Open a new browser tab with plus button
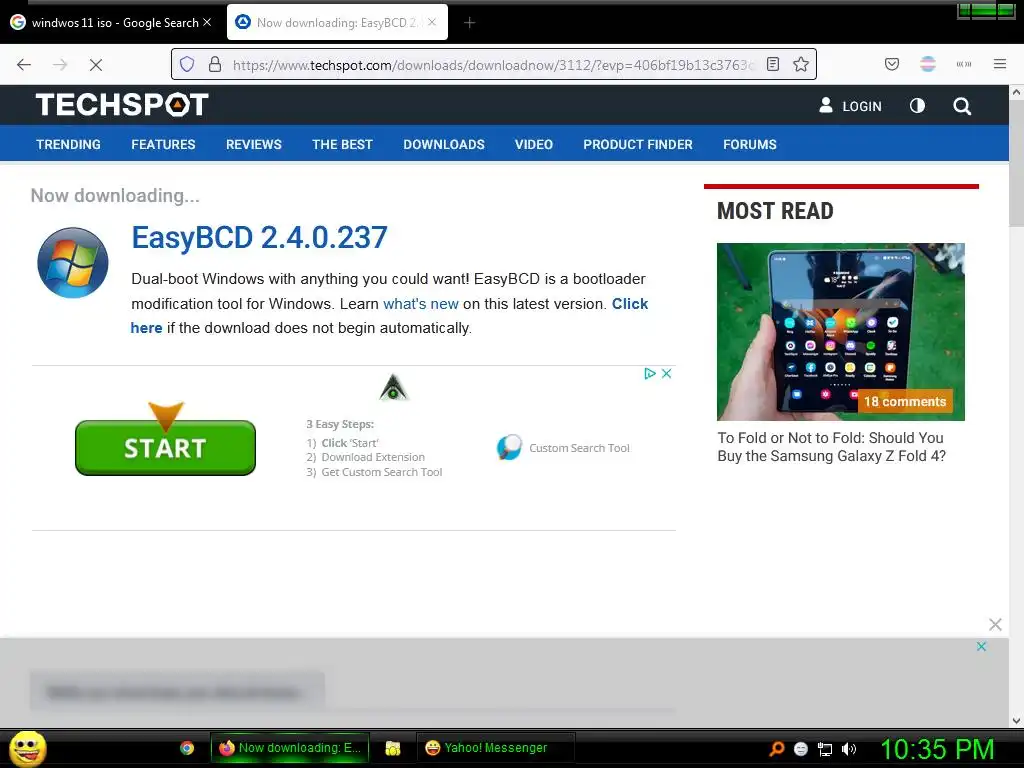 [x=469, y=23]
